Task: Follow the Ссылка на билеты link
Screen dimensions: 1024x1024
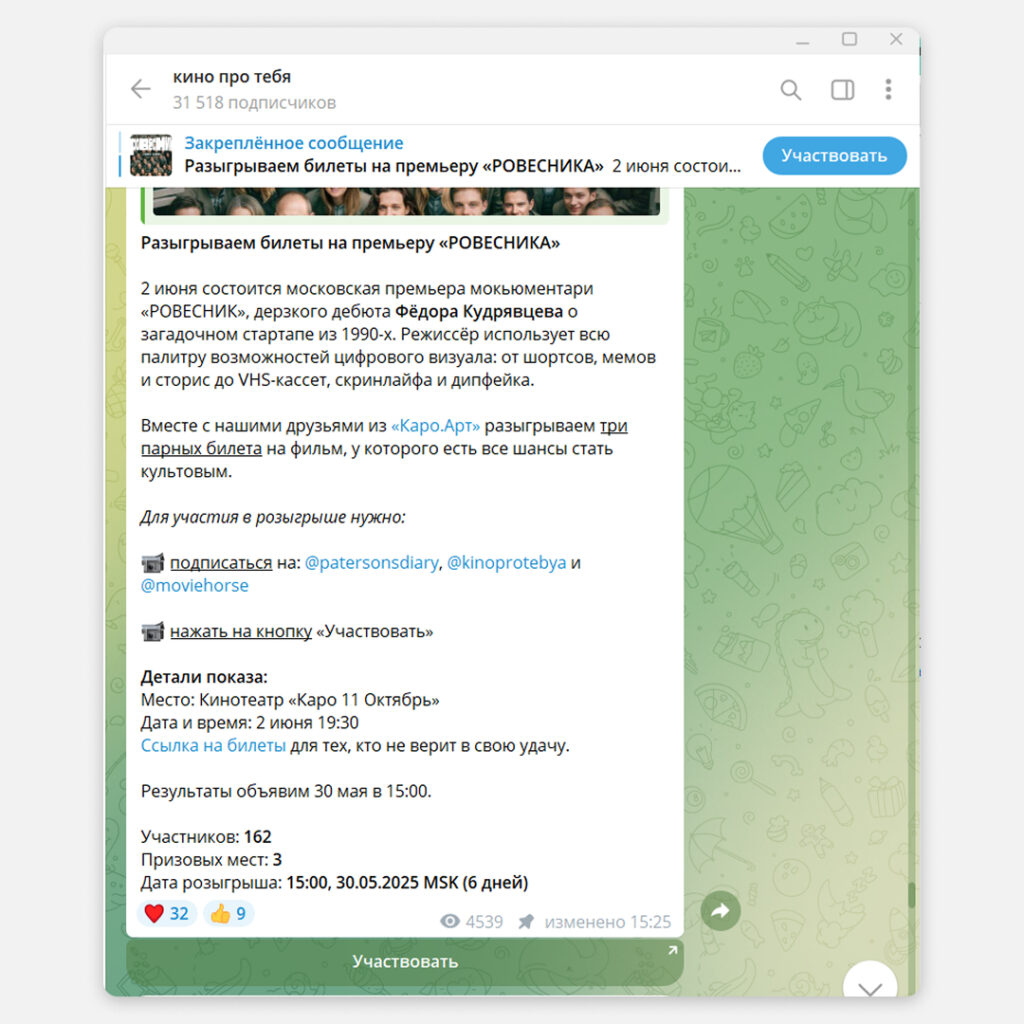Action: click(x=213, y=745)
